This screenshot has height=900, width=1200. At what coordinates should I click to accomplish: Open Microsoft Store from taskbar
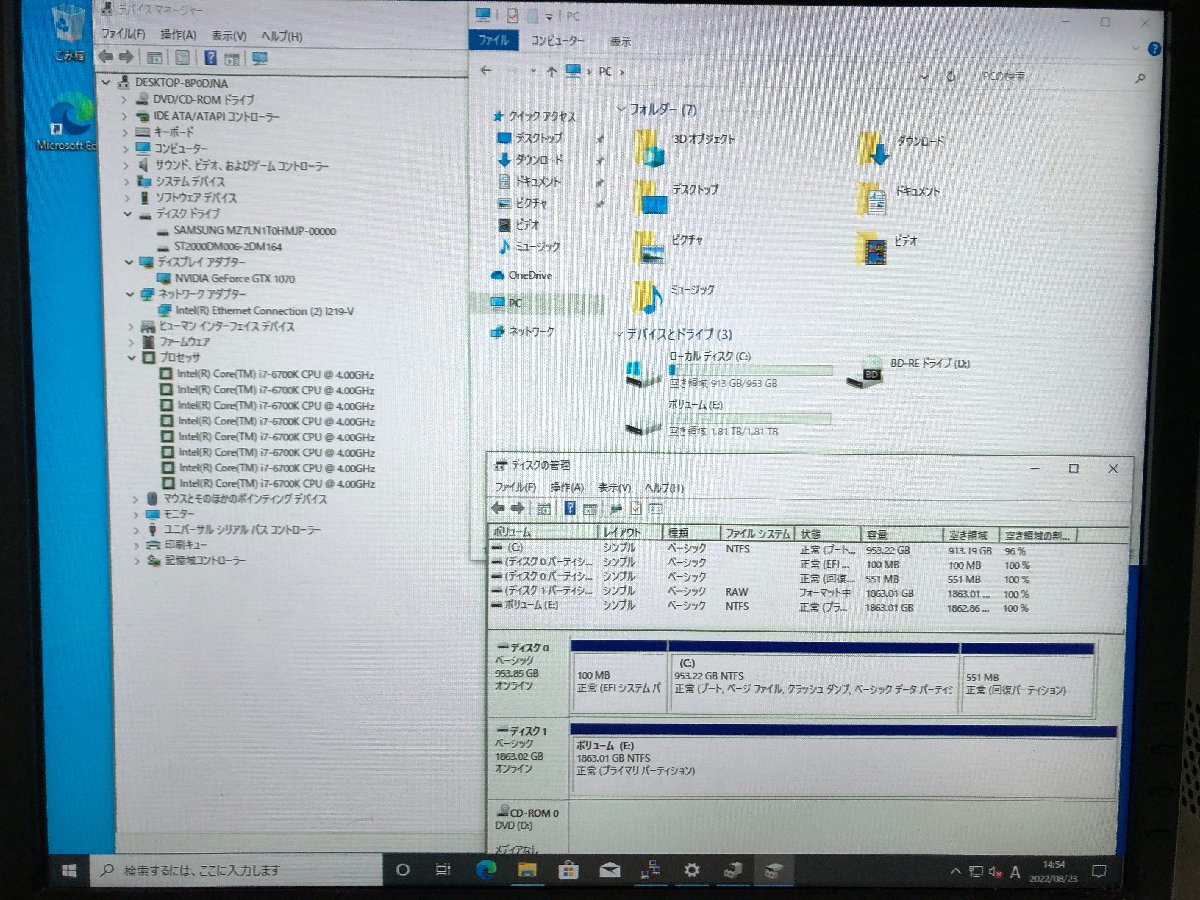[568, 870]
